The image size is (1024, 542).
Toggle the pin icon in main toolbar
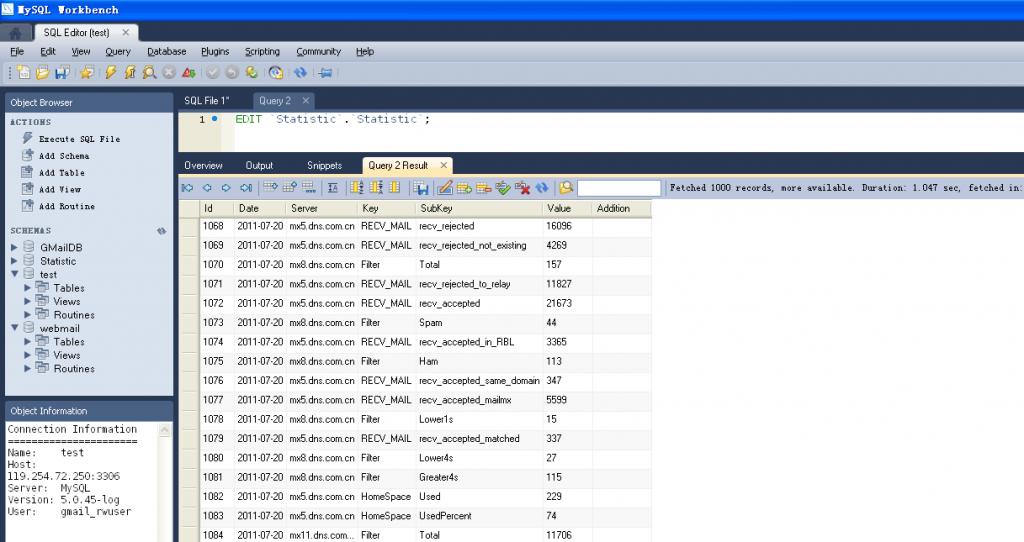tap(325, 72)
